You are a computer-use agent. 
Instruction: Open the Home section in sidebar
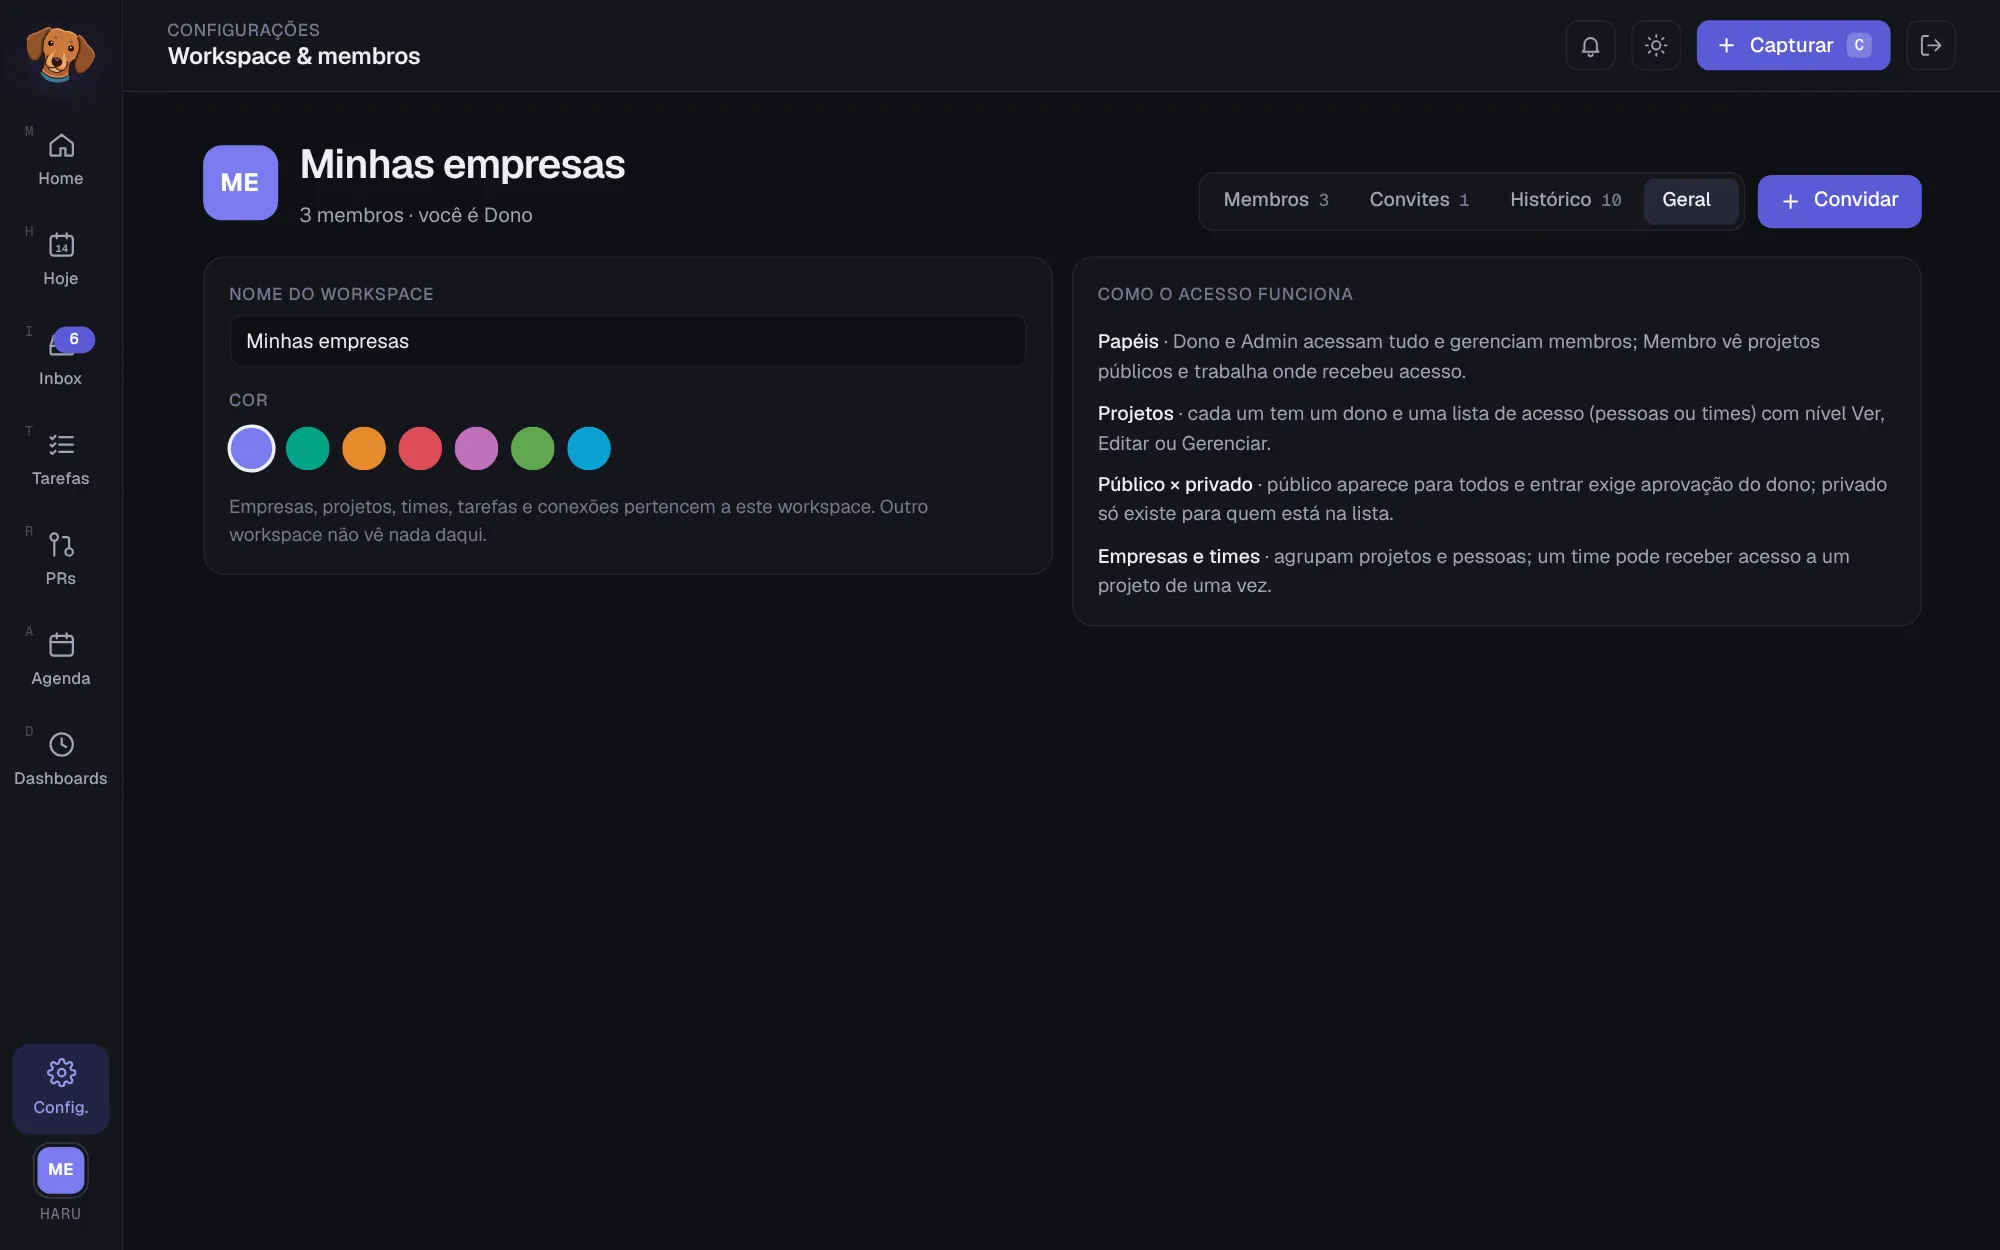[61, 160]
